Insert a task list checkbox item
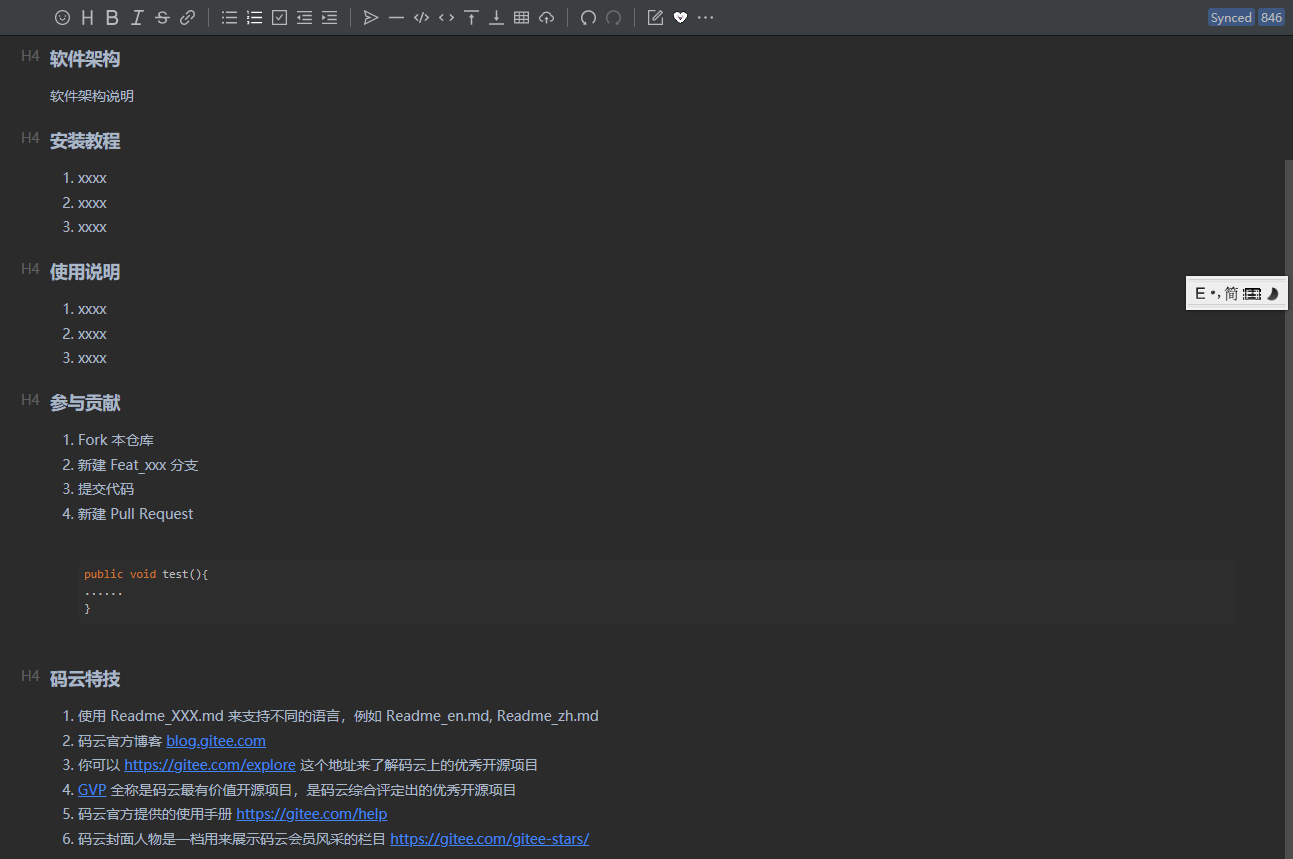 click(x=279, y=17)
